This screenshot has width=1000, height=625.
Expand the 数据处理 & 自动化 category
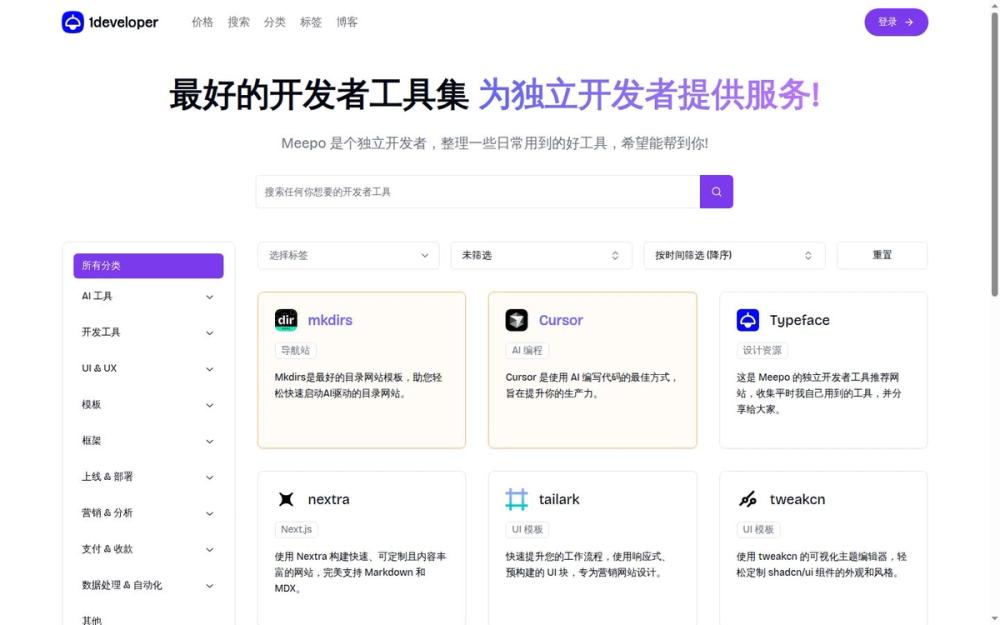click(x=148, y=585)
